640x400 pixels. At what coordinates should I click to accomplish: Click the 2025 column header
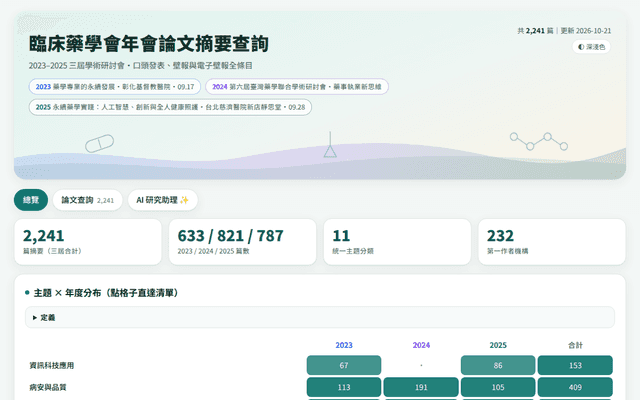pos(498,345)
